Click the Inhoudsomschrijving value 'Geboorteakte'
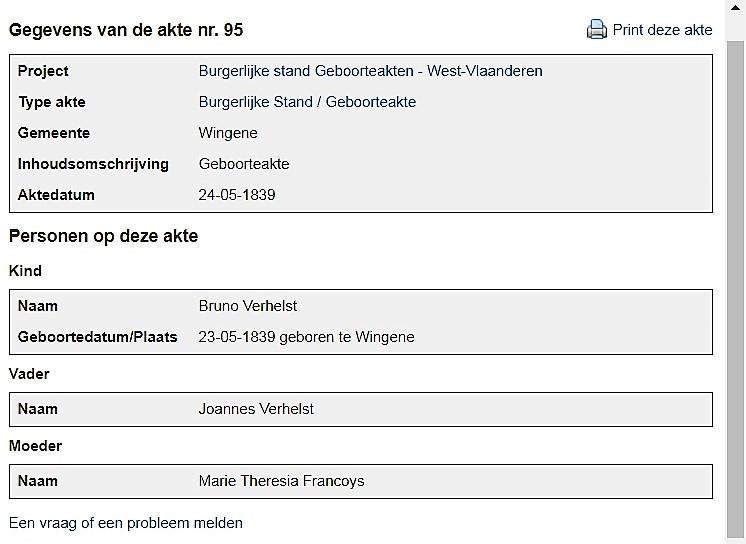This screenshot has height=544, width=746. click(x=244, y=164)
